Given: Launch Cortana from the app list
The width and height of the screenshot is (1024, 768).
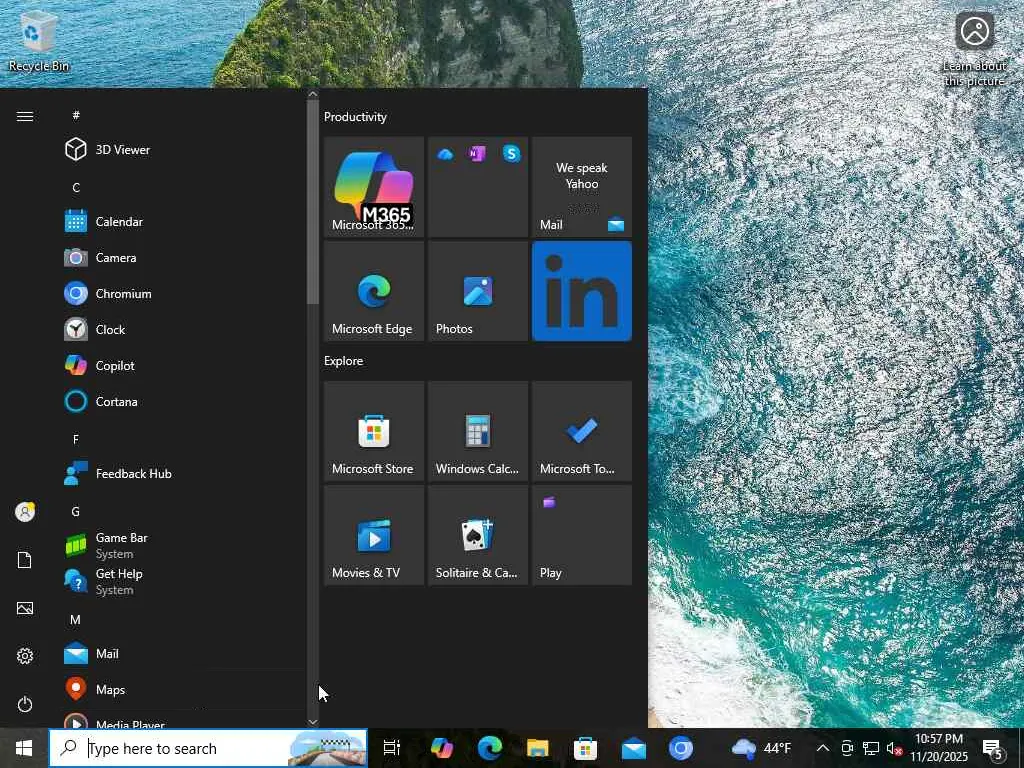Looking at the screenshot, I should (x=182, y=401).
